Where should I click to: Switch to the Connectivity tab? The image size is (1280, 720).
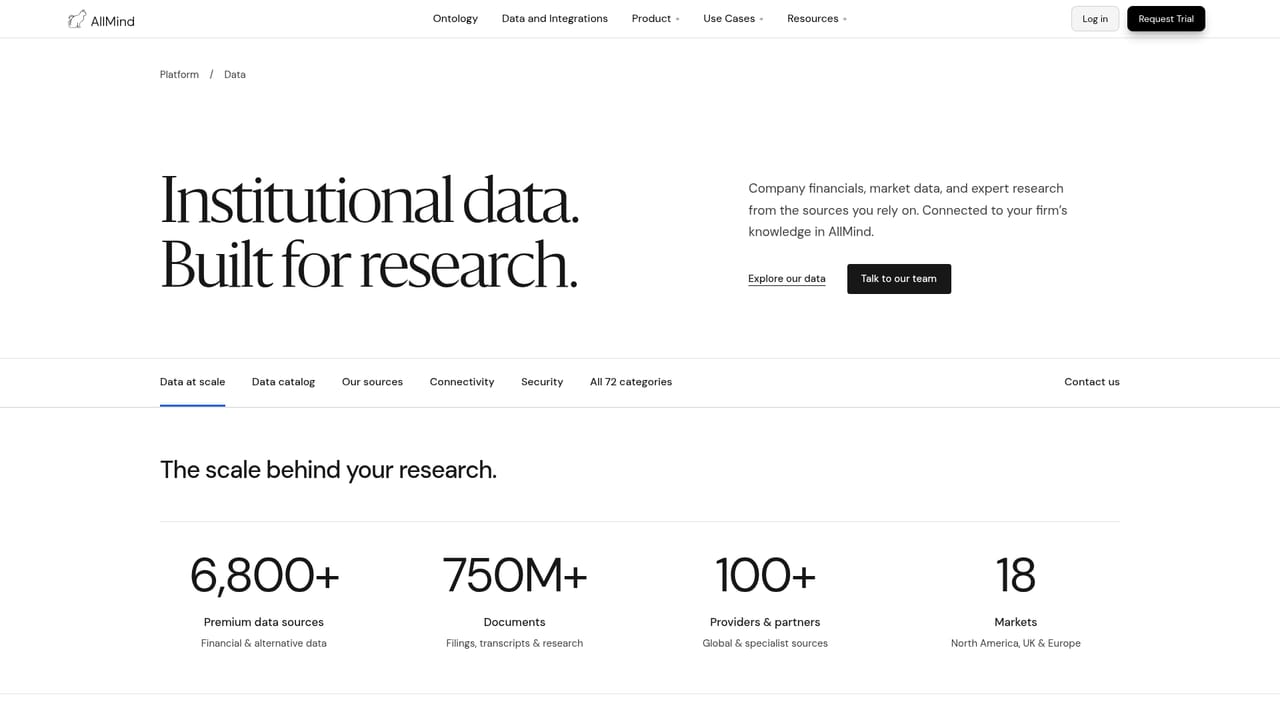pyautogui.click(x=462, y=382)
